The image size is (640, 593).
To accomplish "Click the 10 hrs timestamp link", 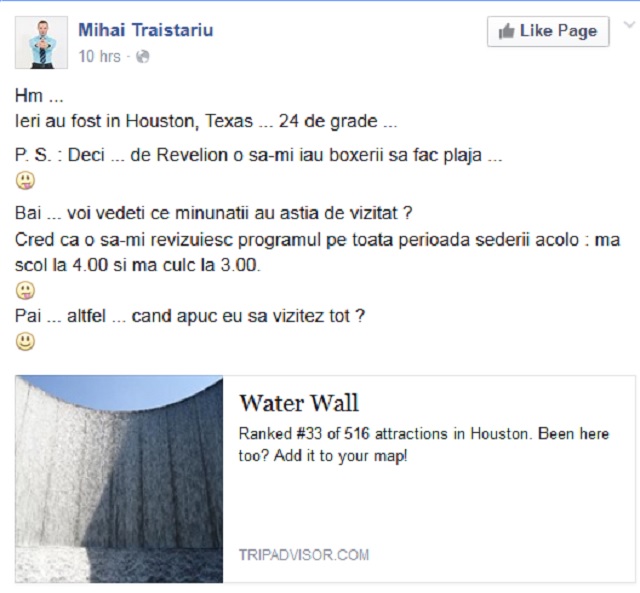I will click(x=100, y=56).
